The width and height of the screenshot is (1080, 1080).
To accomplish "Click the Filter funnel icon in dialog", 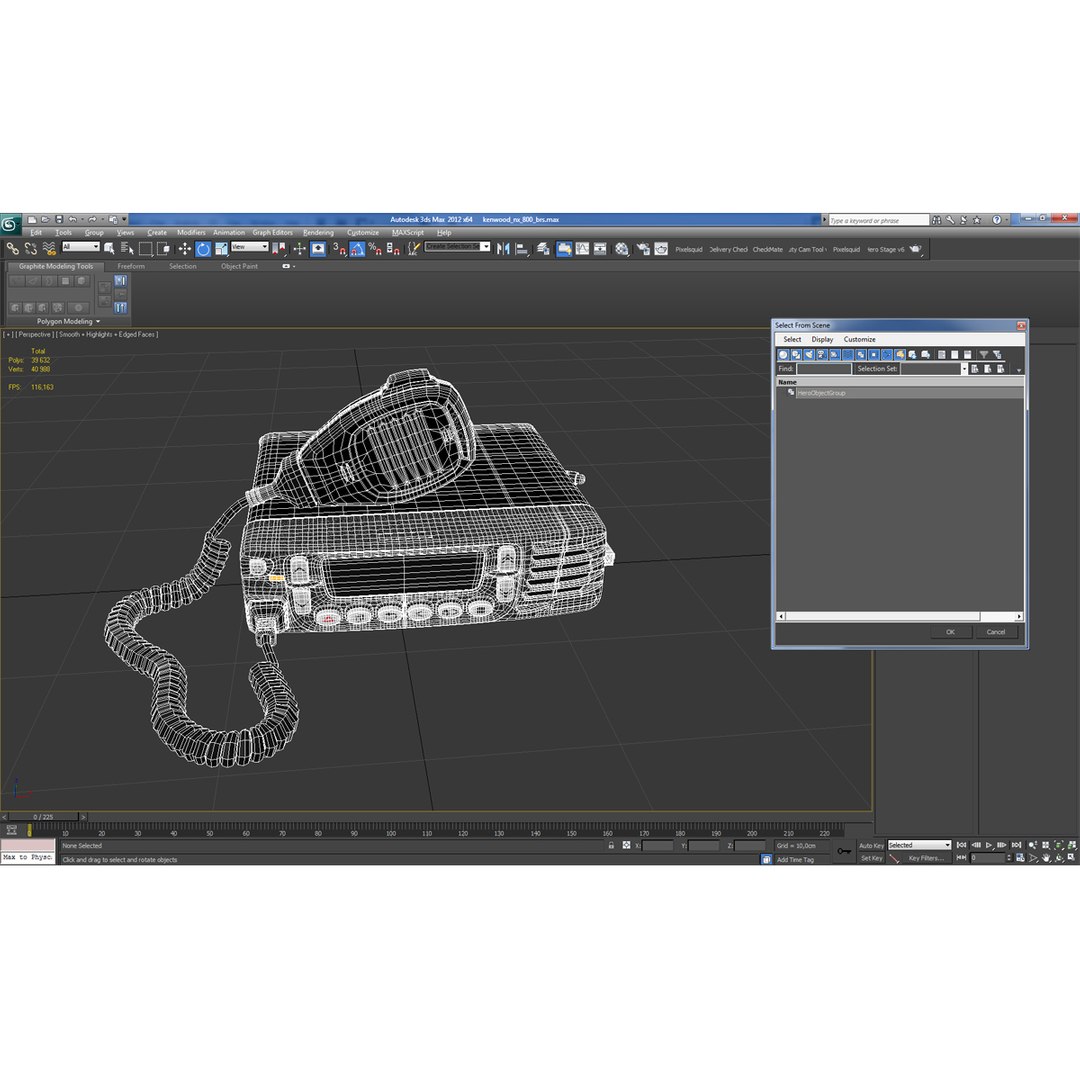I will click(984, 355).
